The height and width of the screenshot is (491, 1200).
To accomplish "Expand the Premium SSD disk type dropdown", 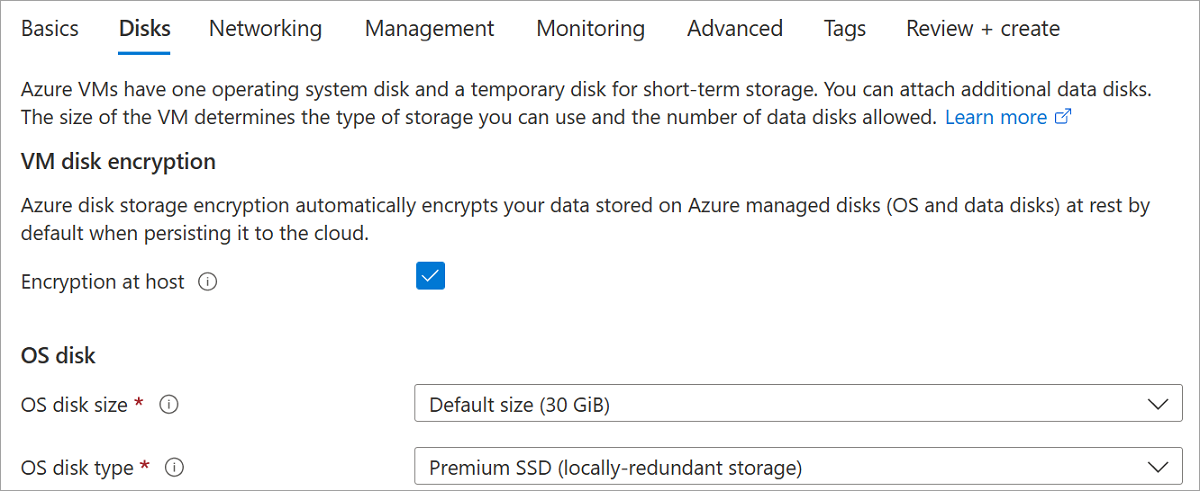I will click(x=790, y=467).
